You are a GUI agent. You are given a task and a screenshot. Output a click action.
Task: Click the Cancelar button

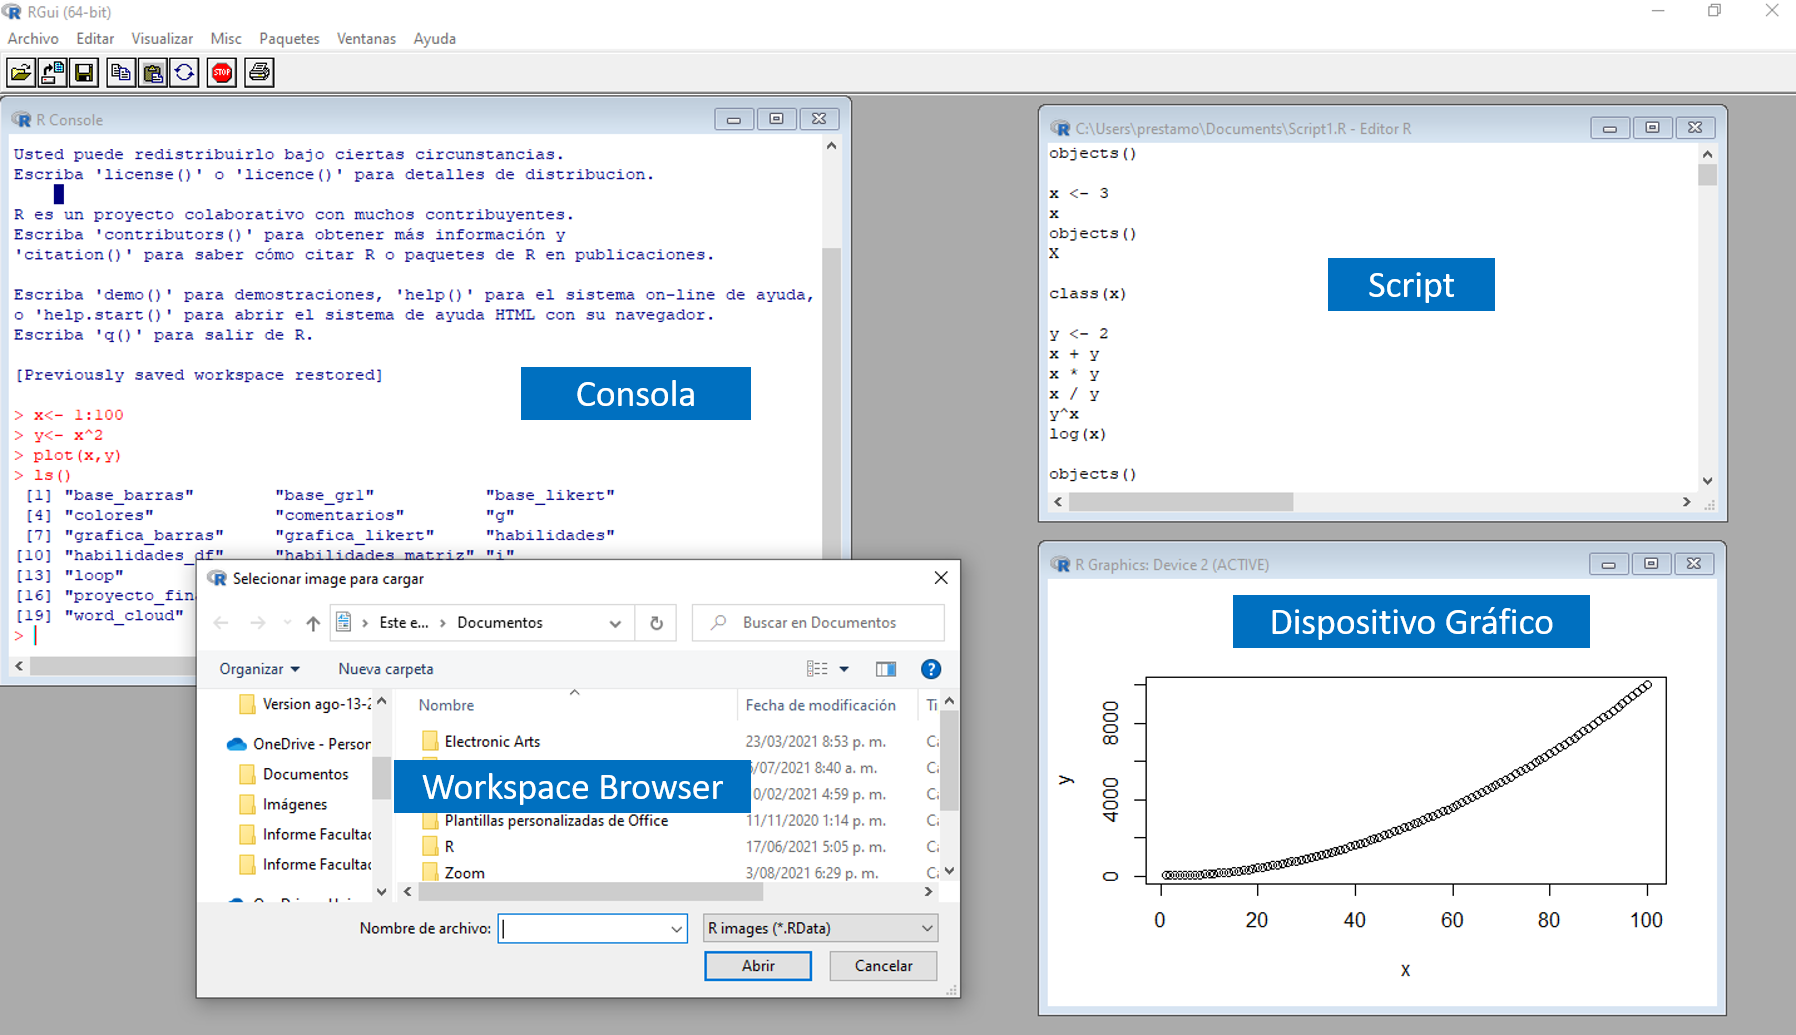point(883,966)
